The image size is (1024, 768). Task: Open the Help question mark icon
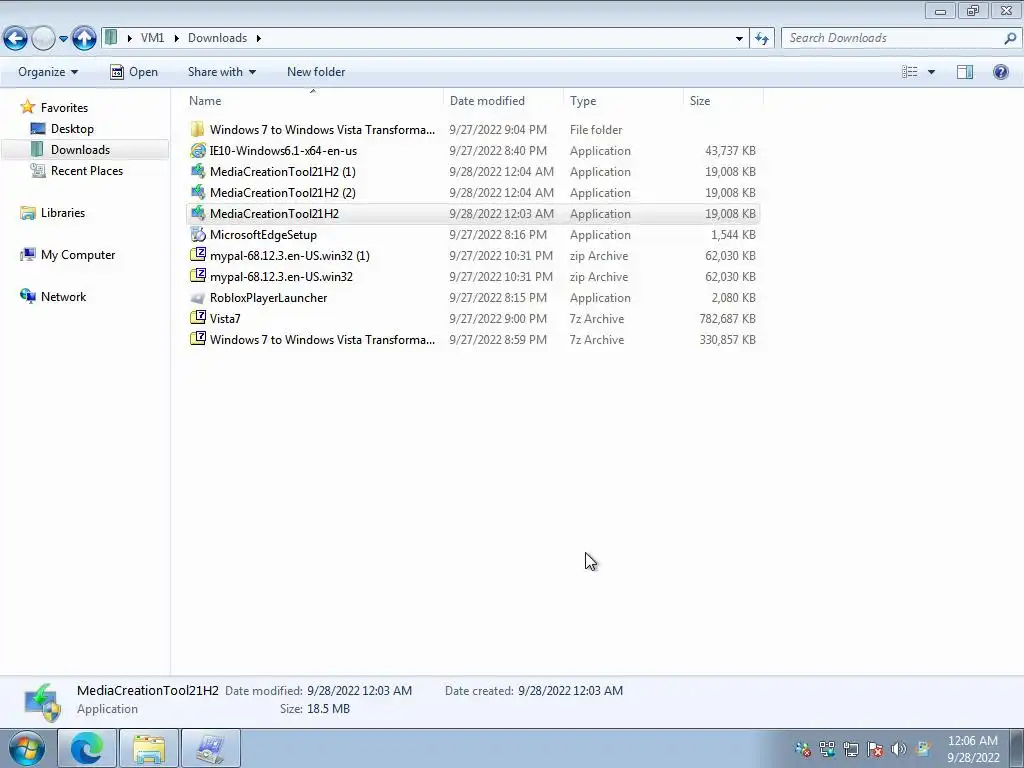[1000, 72]
